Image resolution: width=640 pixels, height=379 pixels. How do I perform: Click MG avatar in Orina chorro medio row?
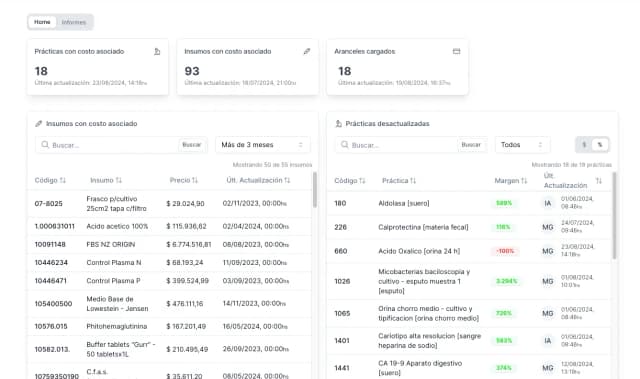[x=548, y=313]
